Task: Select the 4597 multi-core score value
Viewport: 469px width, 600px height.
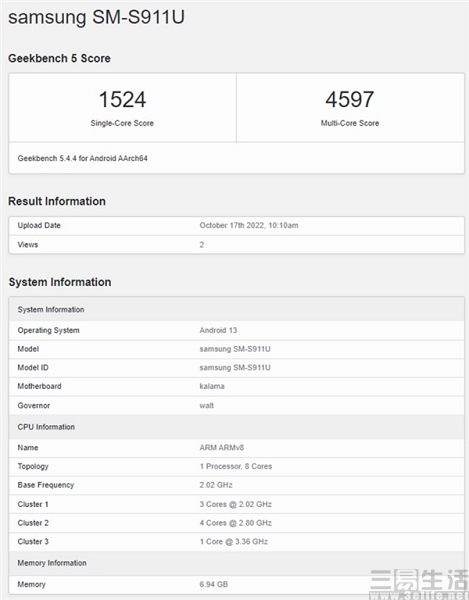Action: [x=350, y=99]
